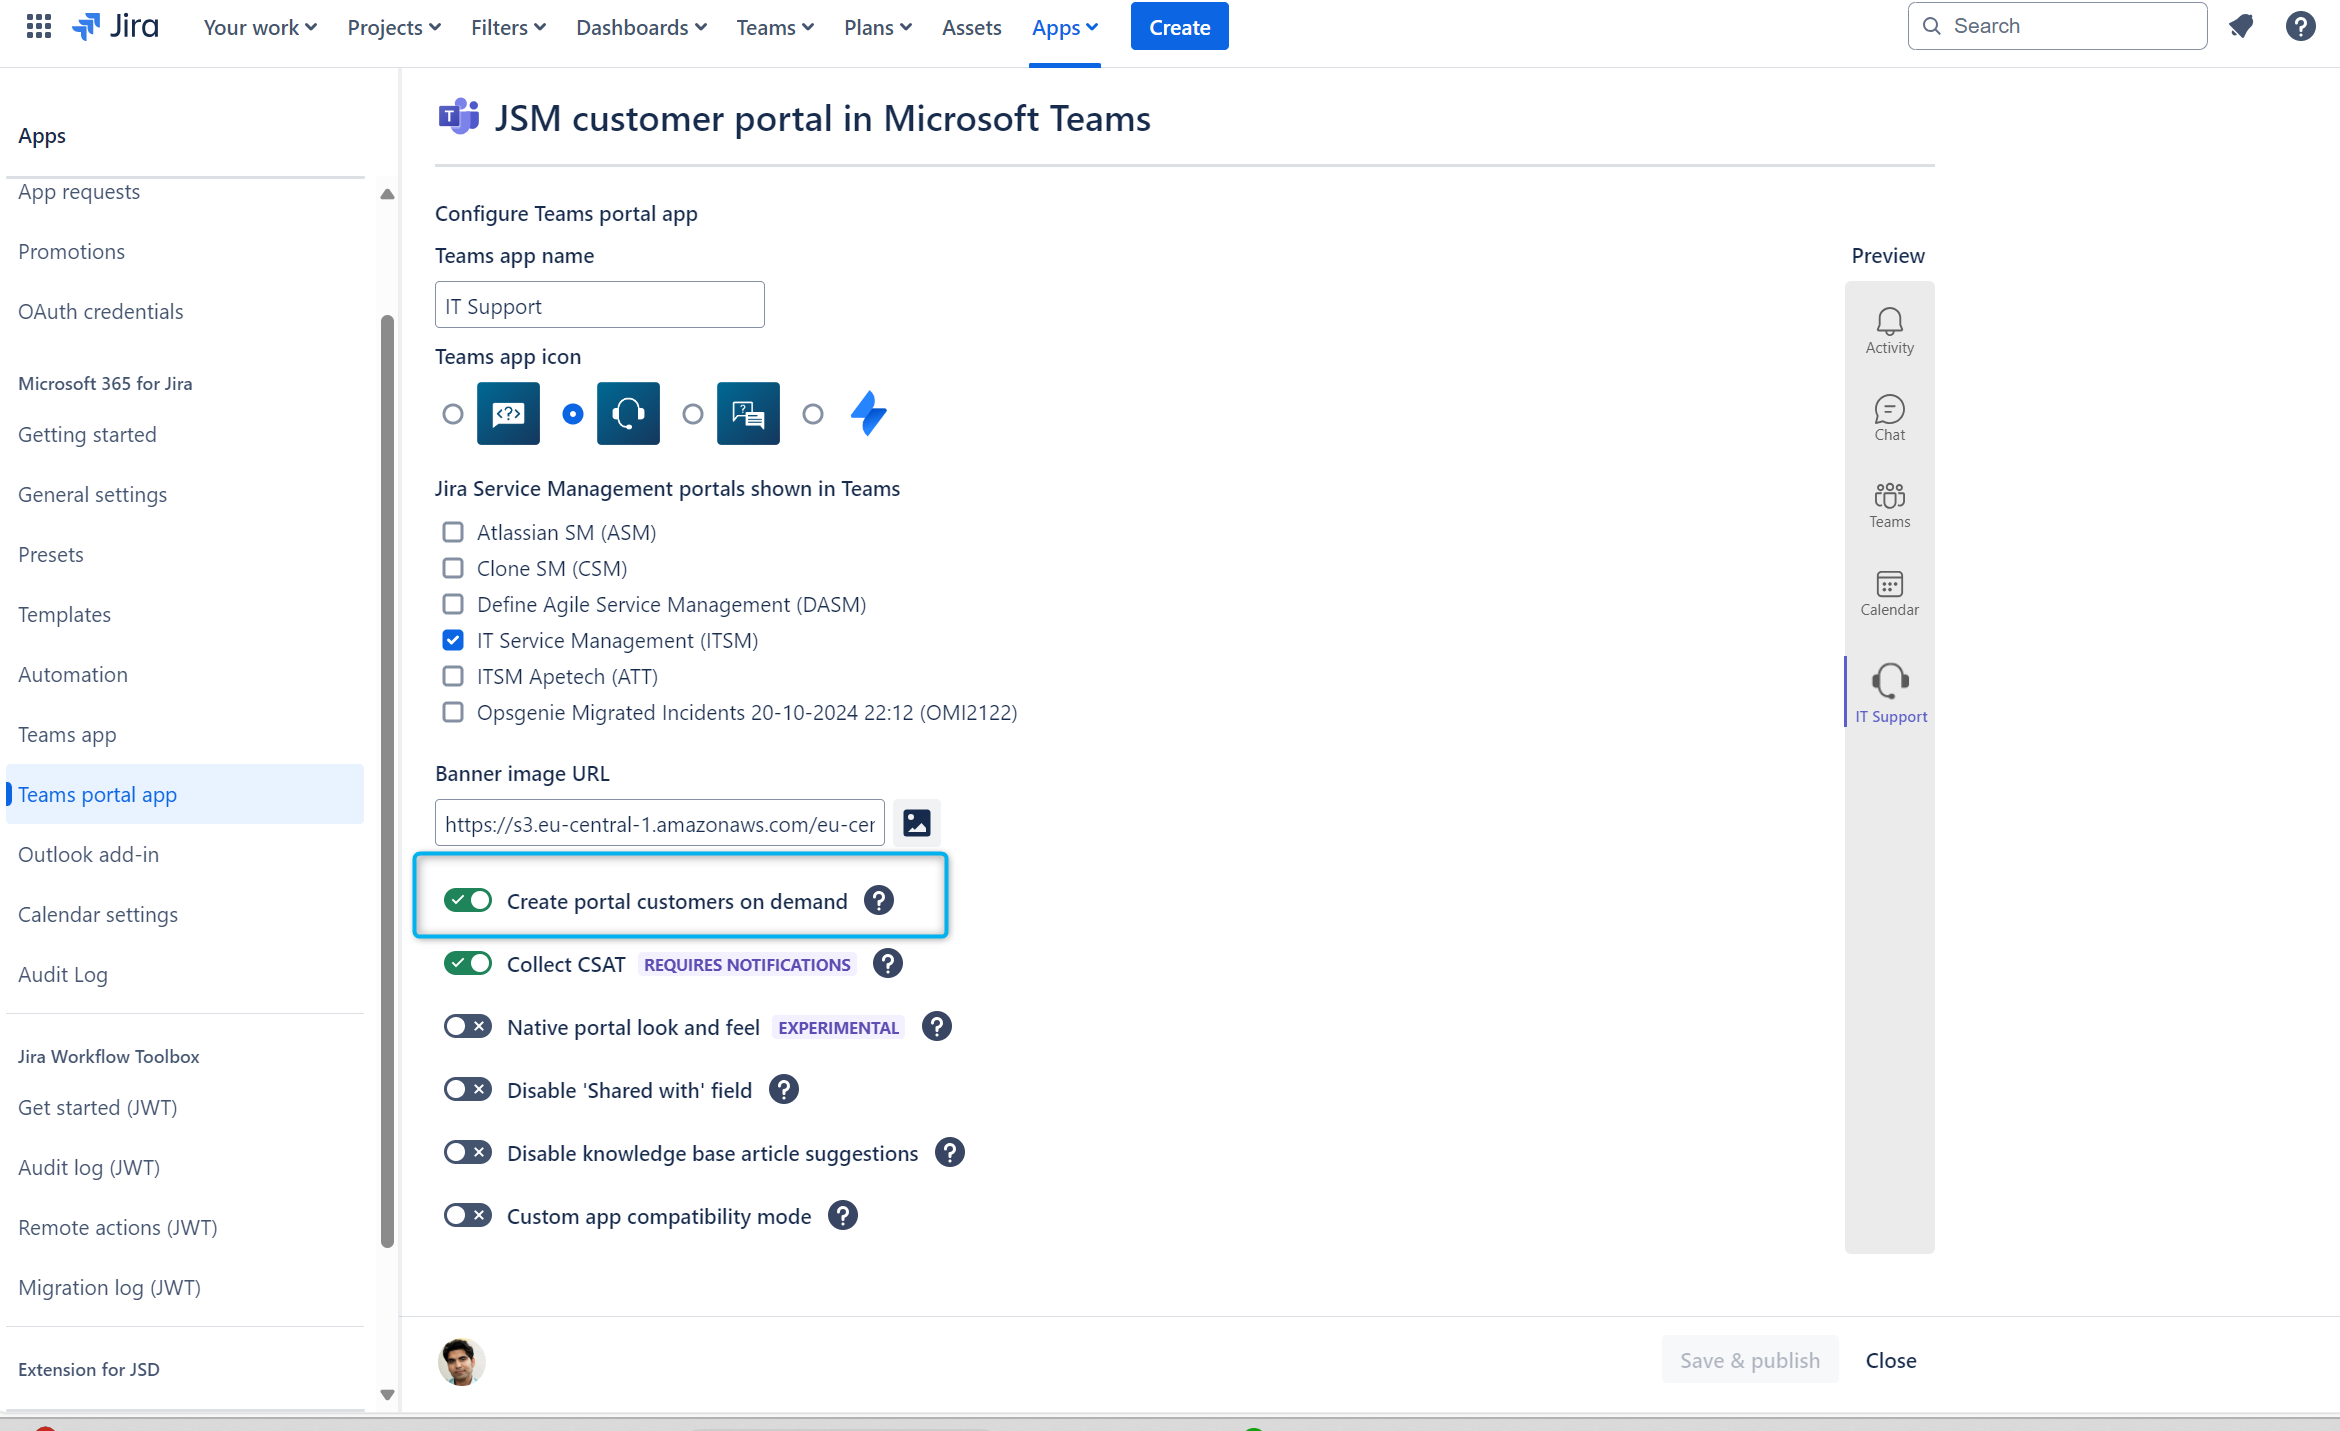The width and height of the screenshot is (2340, 1431).
Task: Toggle Native portal look and feel on
Action: 468,1027
